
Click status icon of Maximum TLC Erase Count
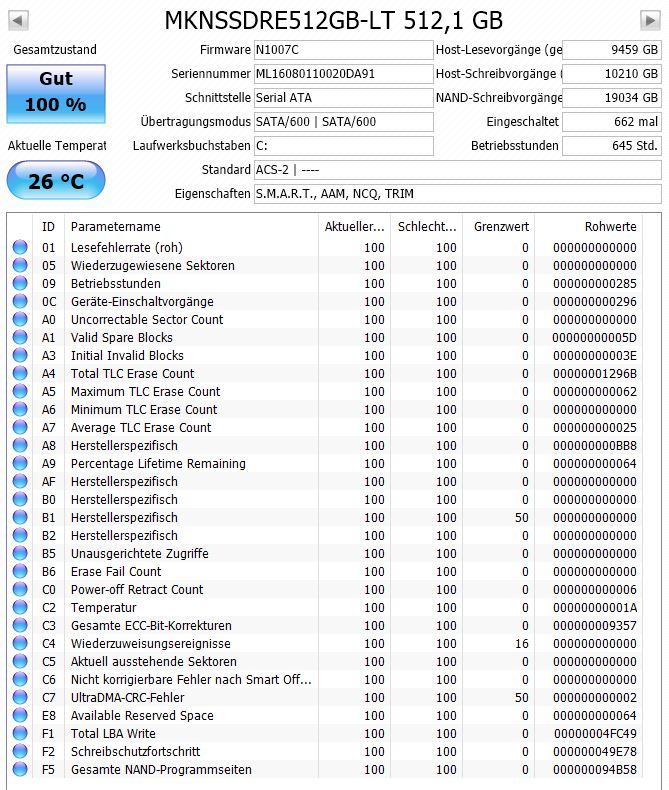[x=20, y=391]
